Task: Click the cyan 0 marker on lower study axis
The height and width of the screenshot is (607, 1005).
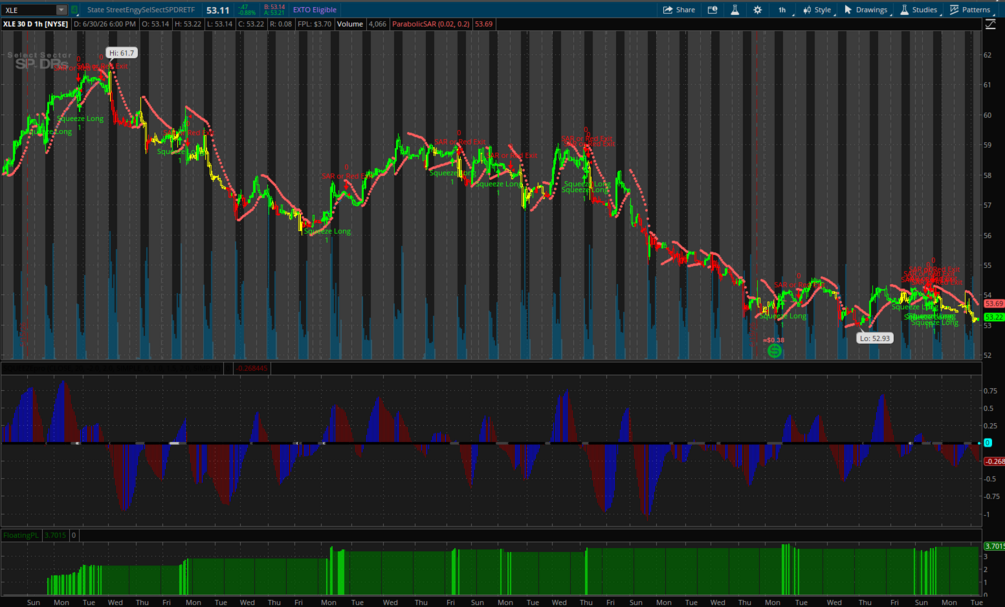Action: click(988, 443)
